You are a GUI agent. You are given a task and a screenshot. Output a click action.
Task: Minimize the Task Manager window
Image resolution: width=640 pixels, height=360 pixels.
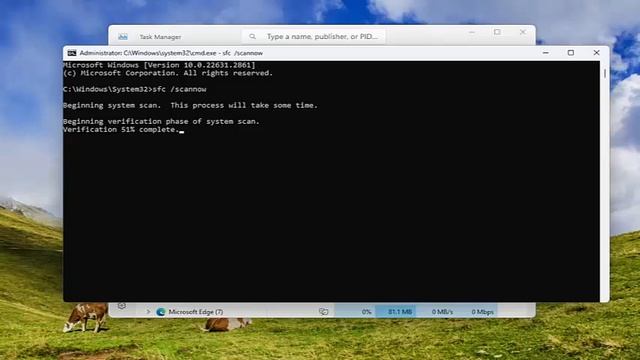click(x=471, y=32)
